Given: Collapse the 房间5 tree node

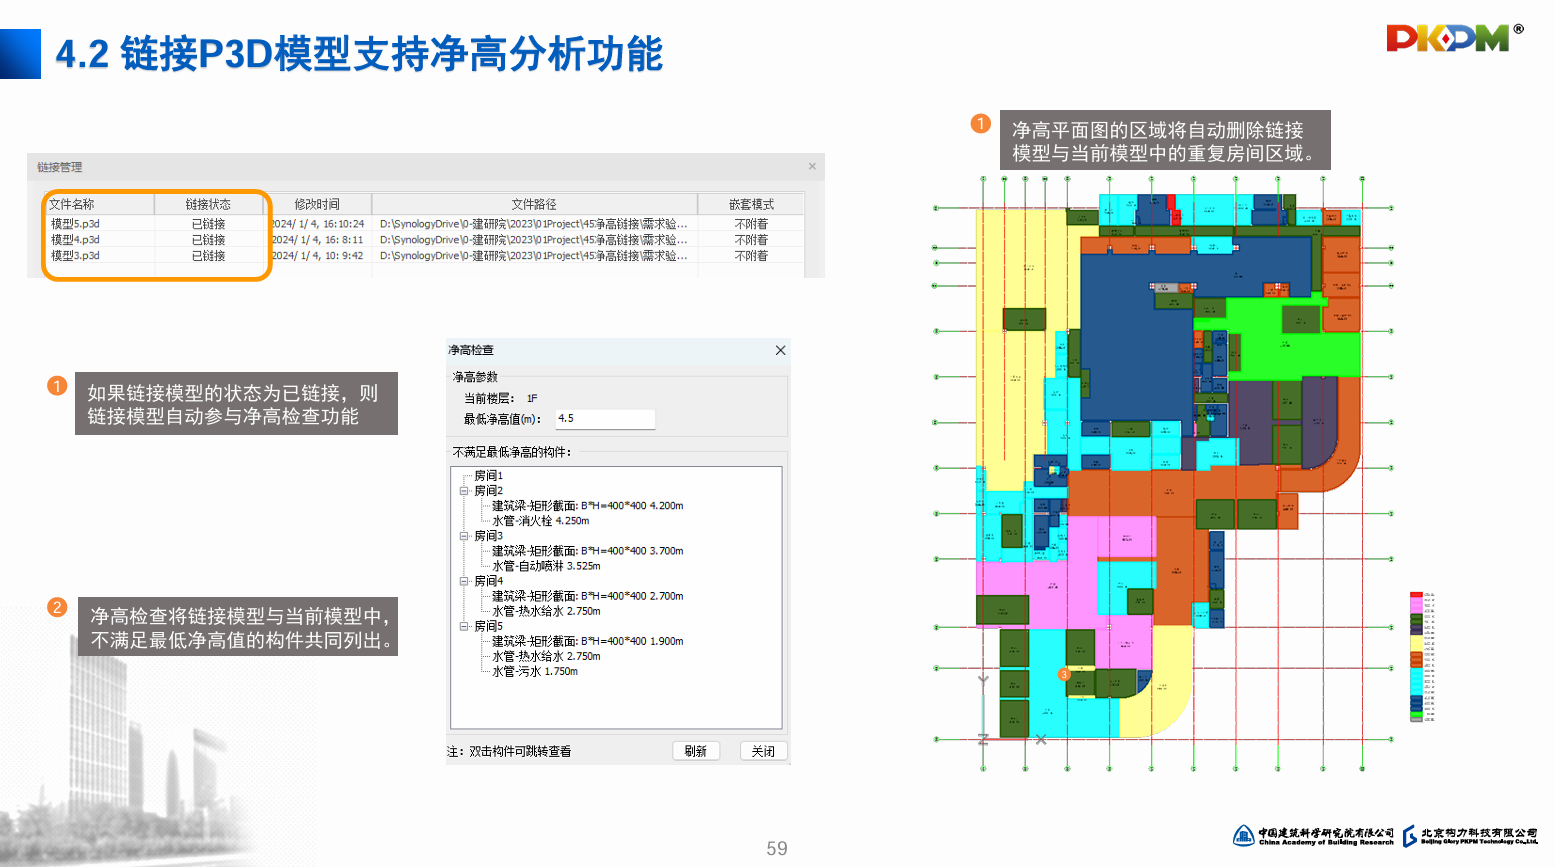Looking at the screenshot, I should pos(464,626).
